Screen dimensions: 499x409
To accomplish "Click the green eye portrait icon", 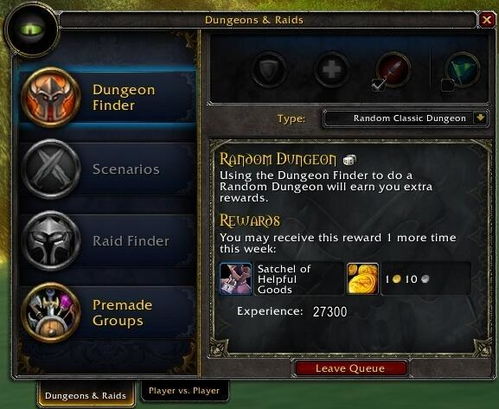I will click(32, 30).
